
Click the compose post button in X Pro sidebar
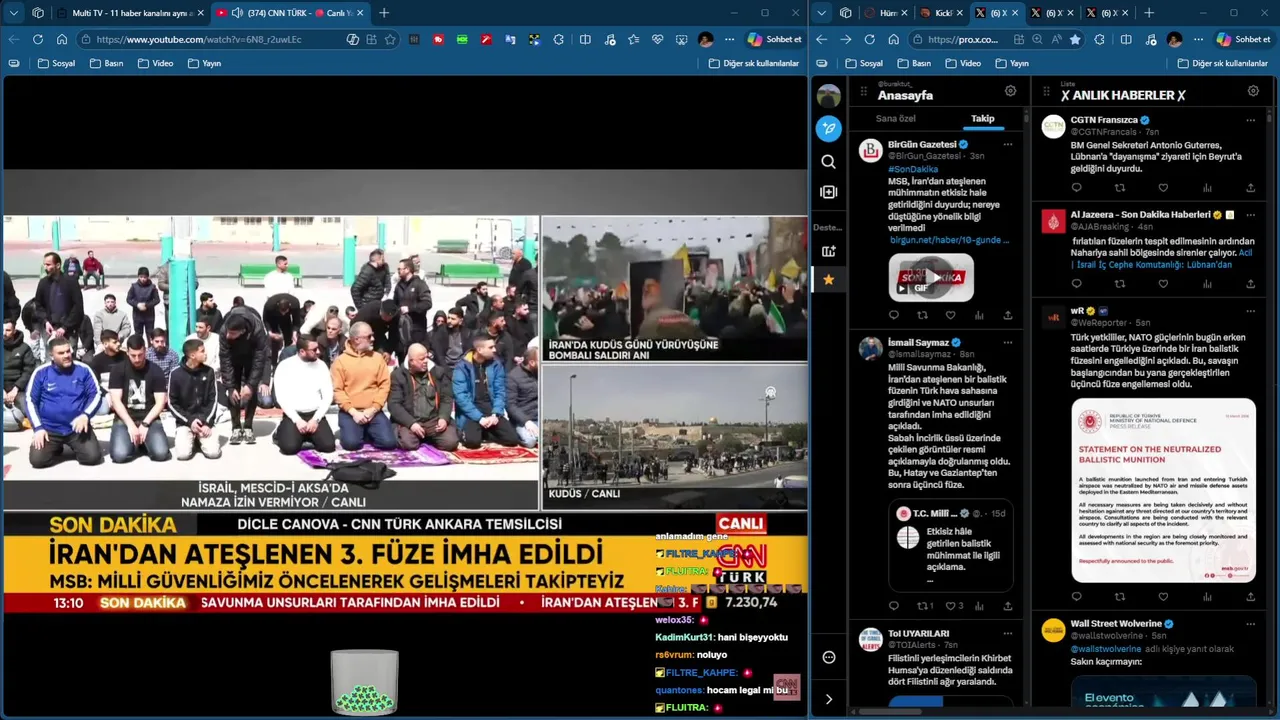(x=828, y=128)
